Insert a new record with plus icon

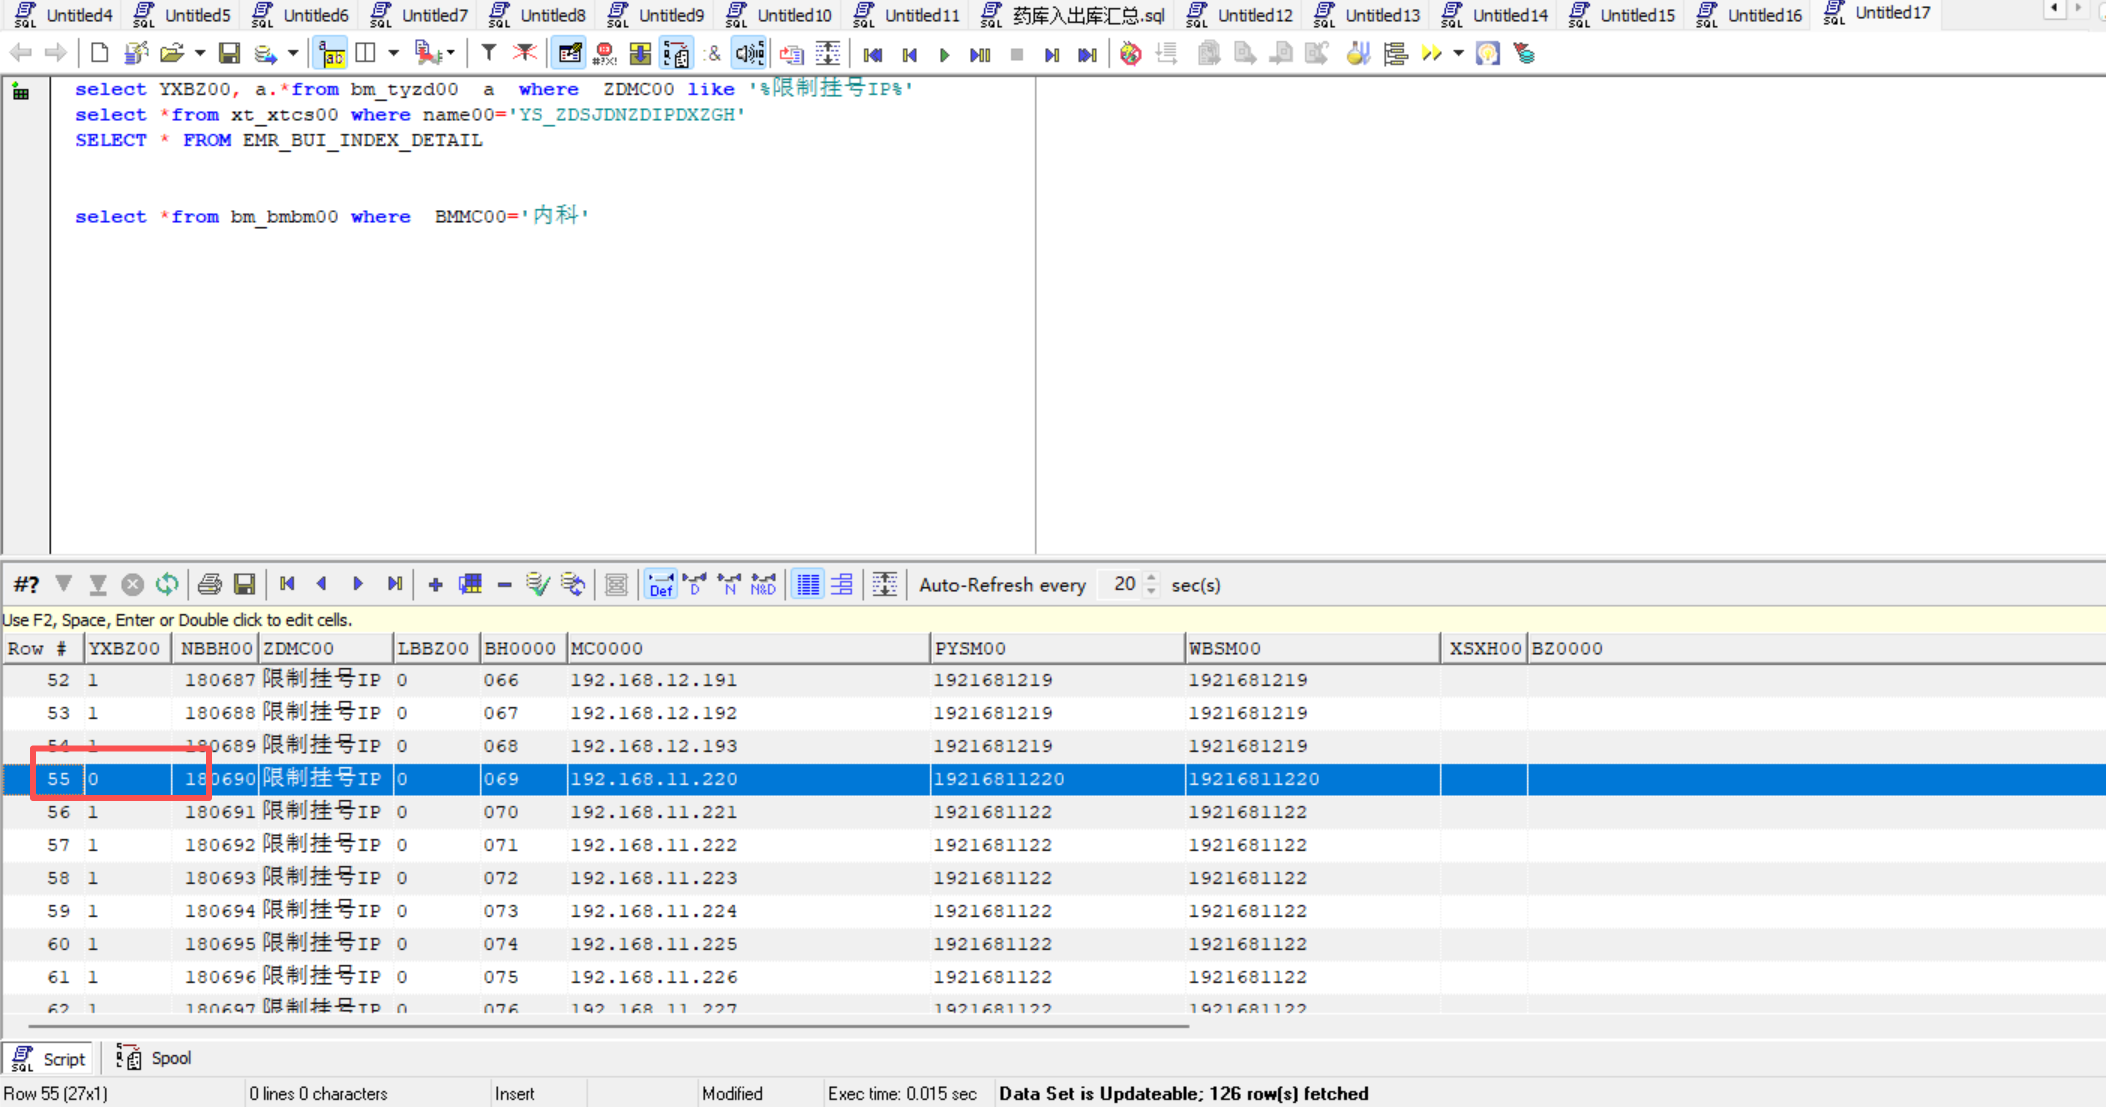click(435, 585)
